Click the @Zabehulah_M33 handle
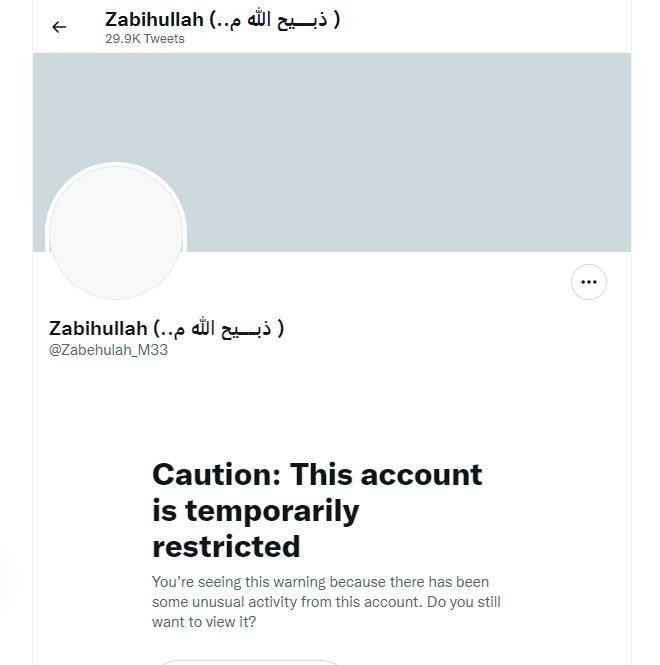 (x=108, y=350)
